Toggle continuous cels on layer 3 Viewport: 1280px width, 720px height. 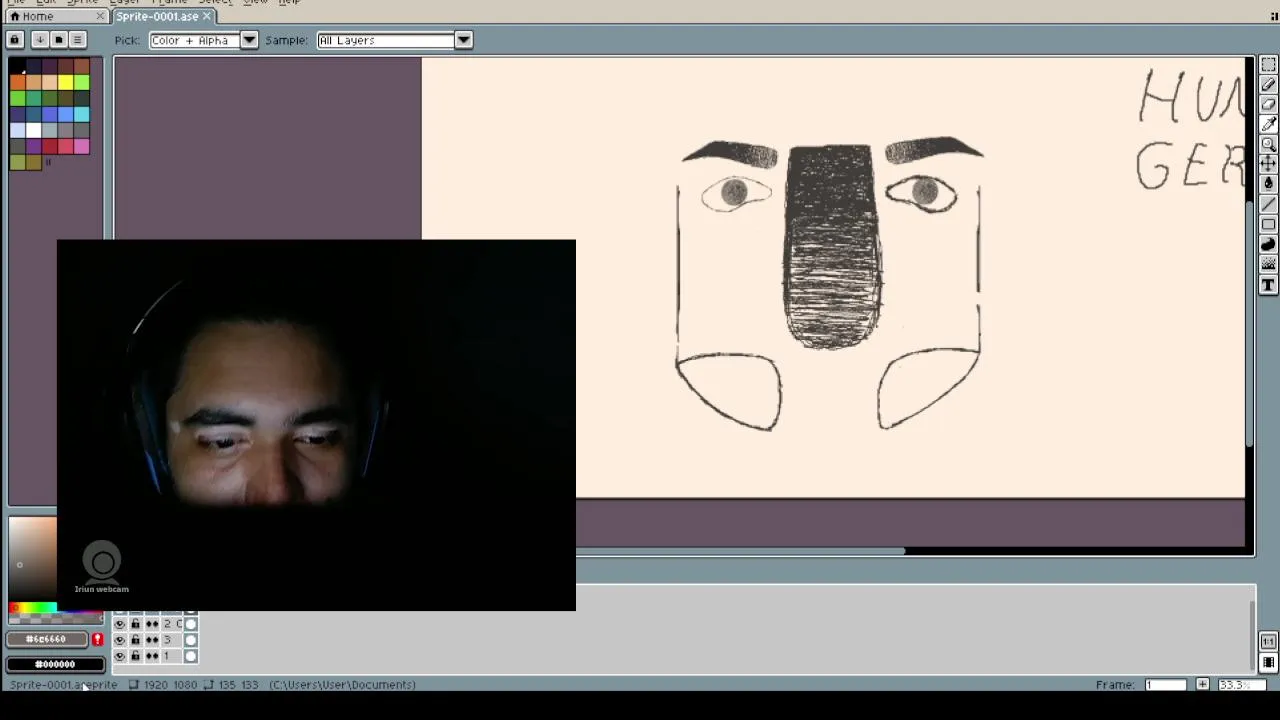[152, 640]
